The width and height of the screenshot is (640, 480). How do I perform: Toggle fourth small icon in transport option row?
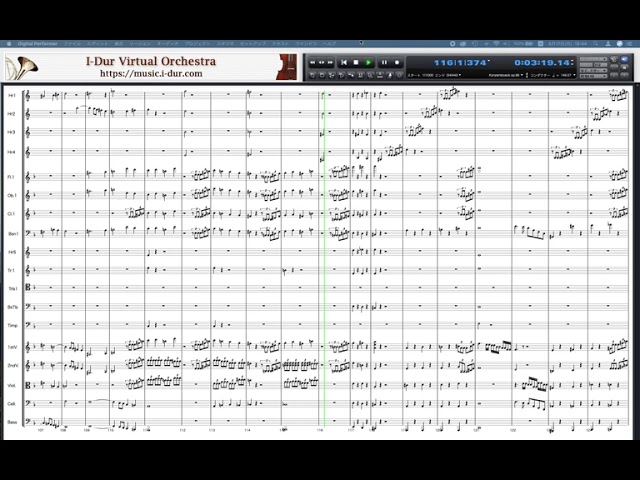pyautogui.click(x=342, y=75)
